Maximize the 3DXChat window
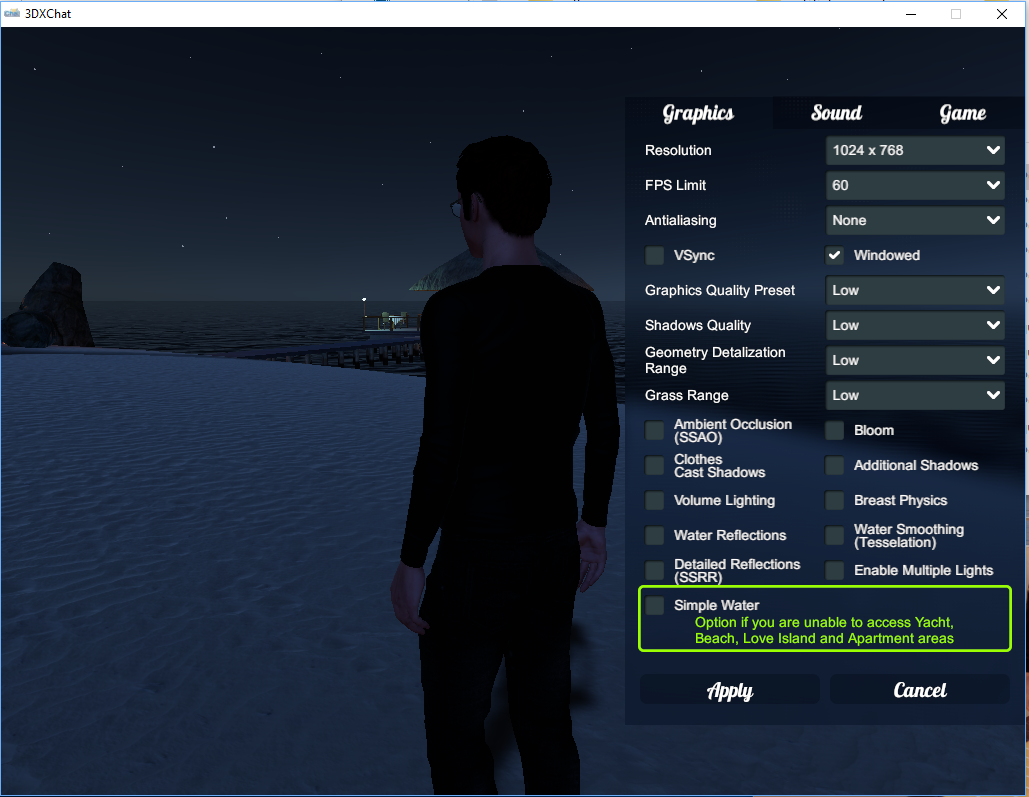Image resolution: width=1029 pixels, height=797 pixels. pos(956,14)
